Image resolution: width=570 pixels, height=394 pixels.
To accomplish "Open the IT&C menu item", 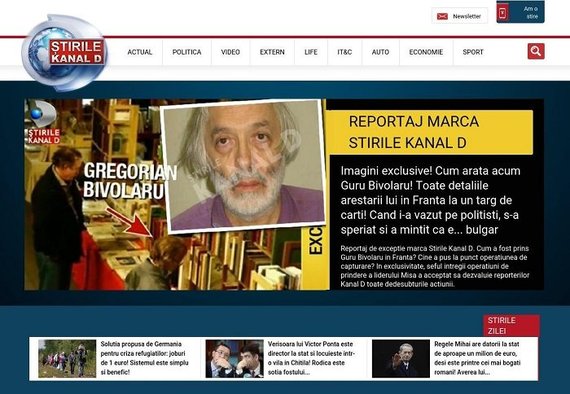I will click(x=345, y=52).
